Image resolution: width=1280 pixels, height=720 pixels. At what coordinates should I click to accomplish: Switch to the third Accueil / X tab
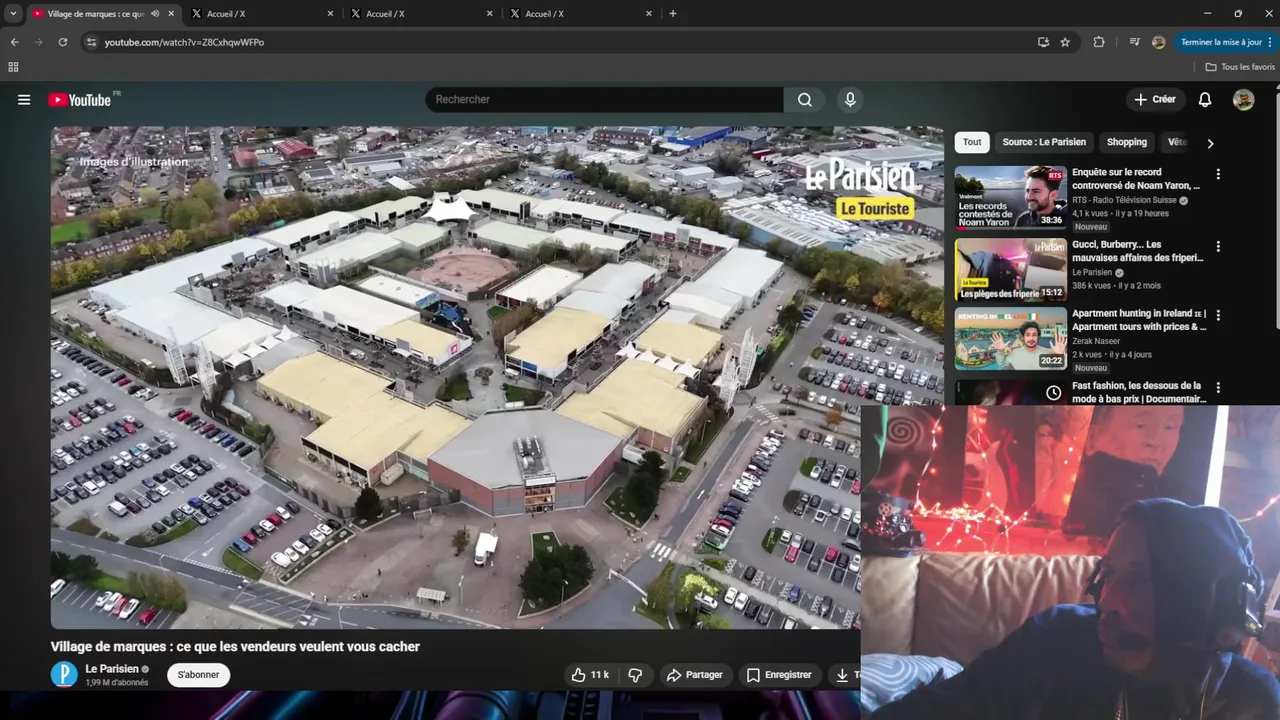[422, 14]
